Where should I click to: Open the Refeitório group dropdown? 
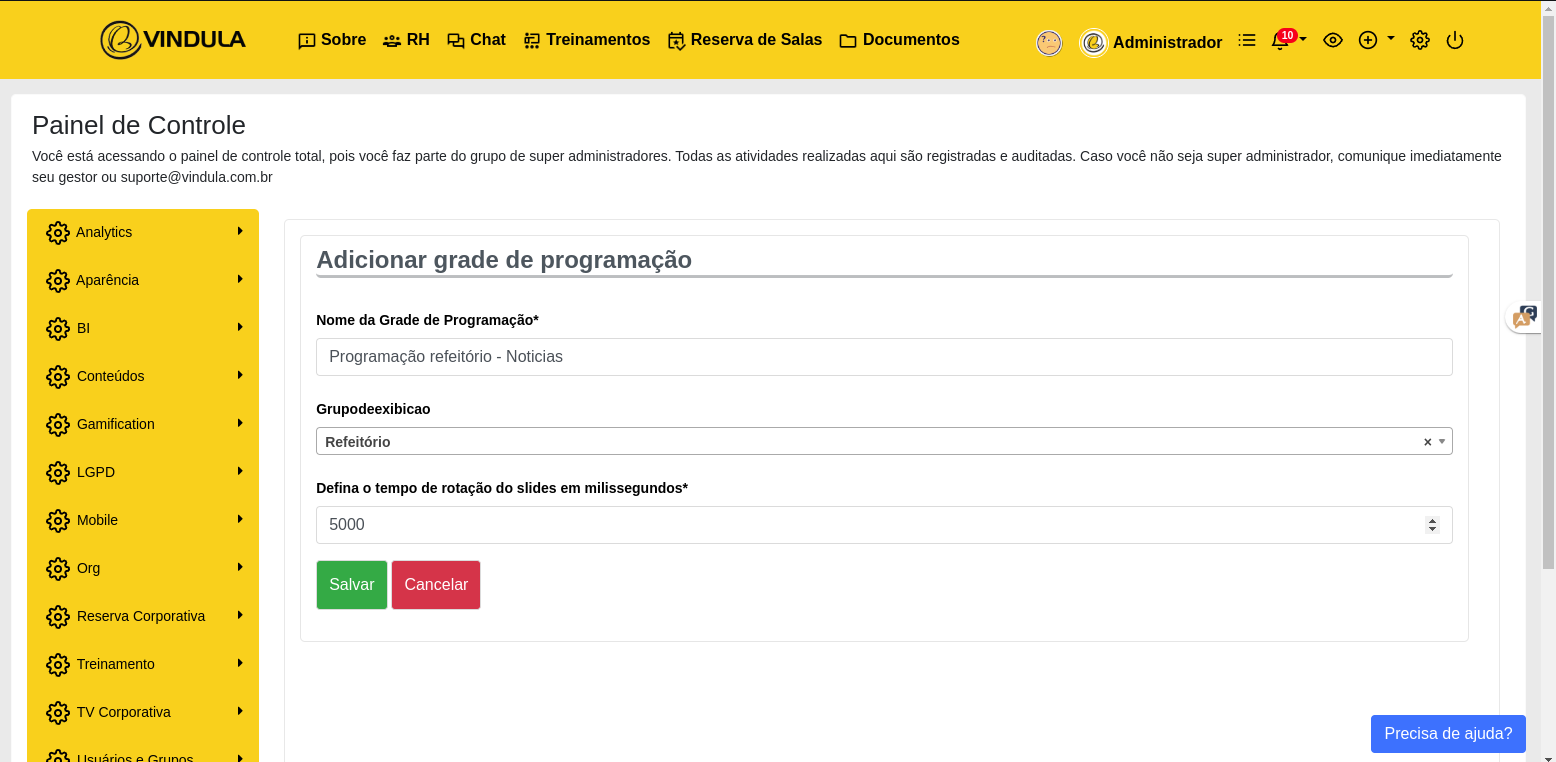pos(884,441)
